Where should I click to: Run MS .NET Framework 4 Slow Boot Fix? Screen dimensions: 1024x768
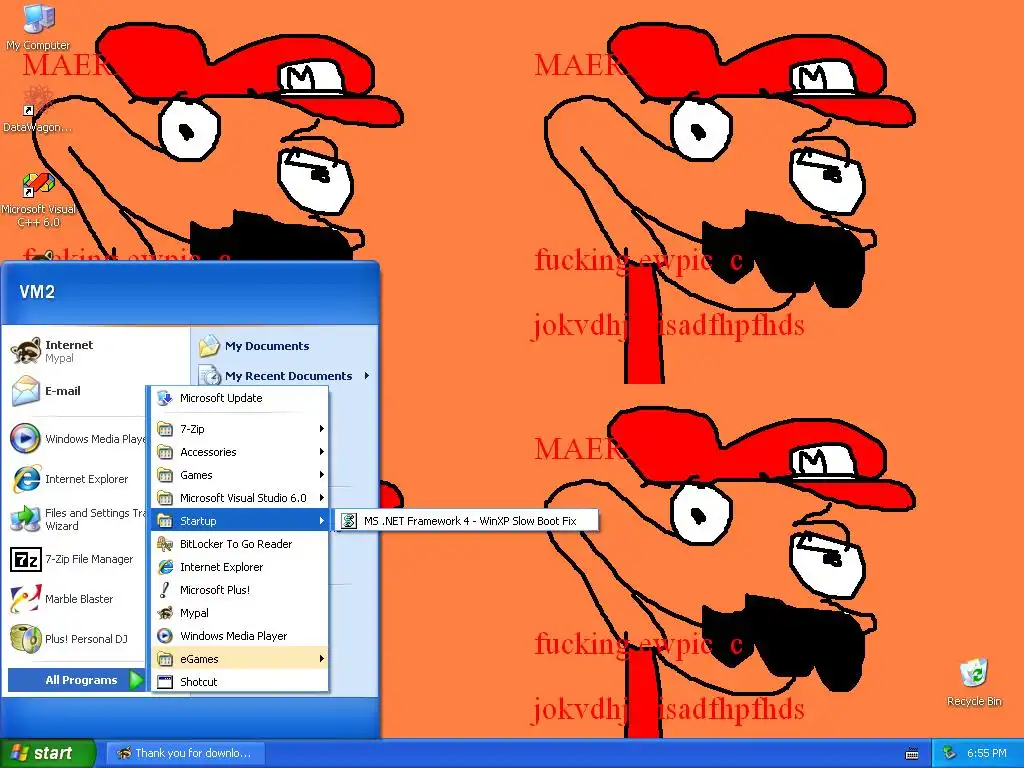pyautogui.click(x=466, y=520)
